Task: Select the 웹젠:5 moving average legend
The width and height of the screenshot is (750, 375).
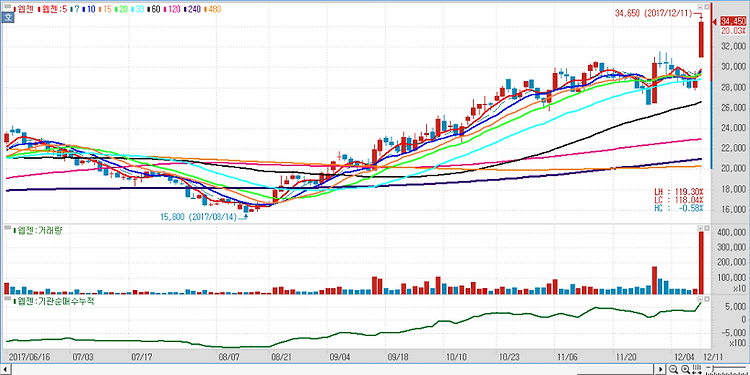Action: (x=52, y=9)
